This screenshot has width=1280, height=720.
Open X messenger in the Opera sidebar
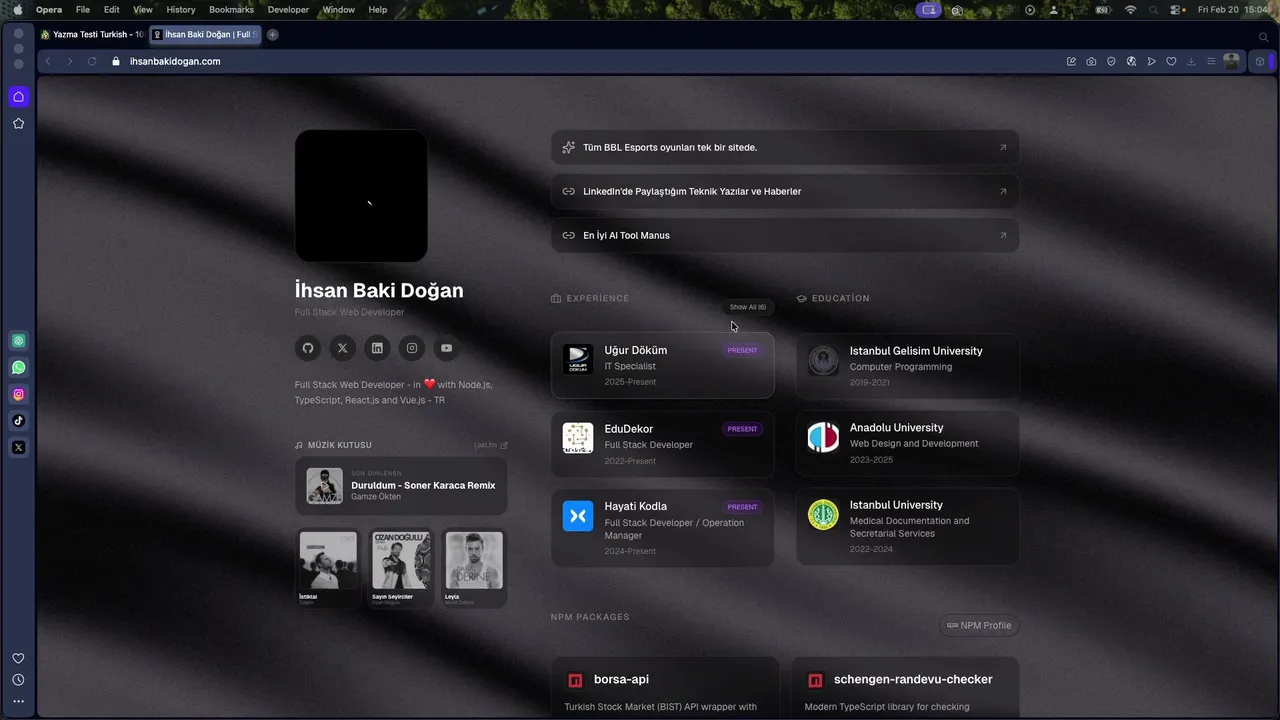pos(18,448)
